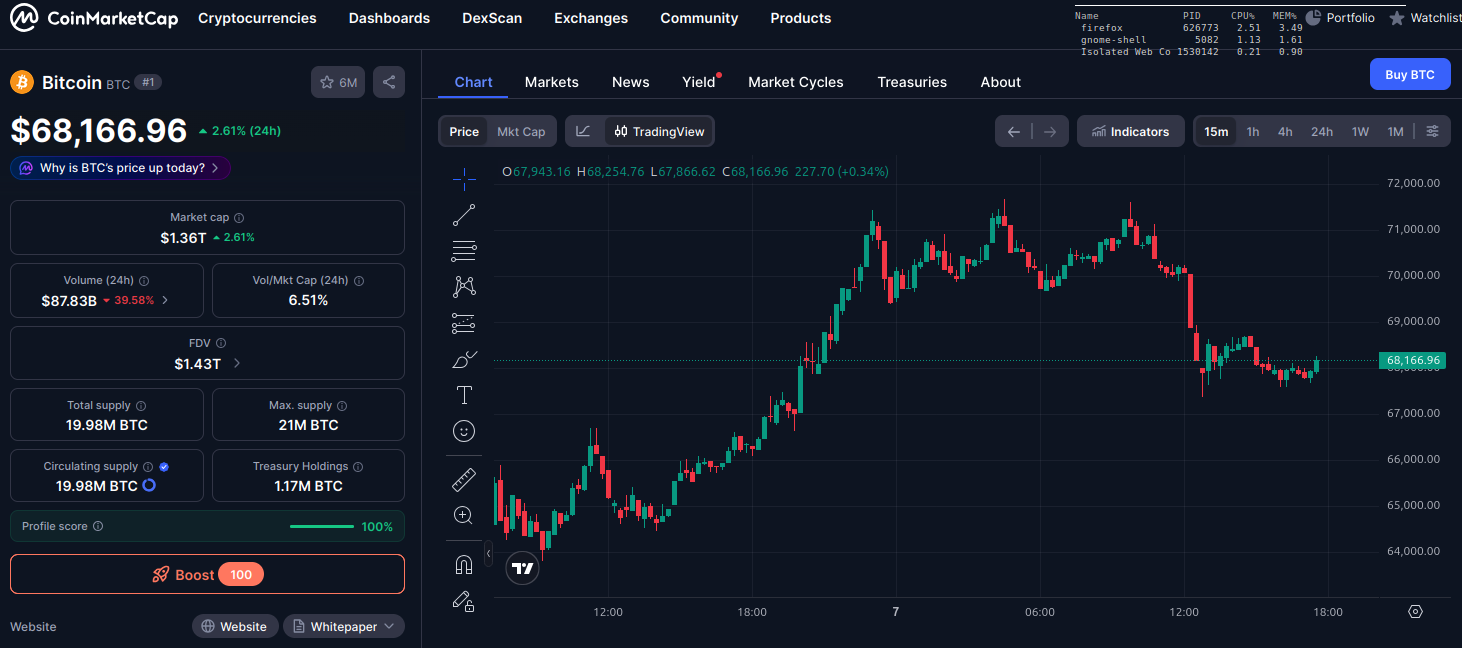Click the Profile score progress bar
The width and height of the screenshot is (1462, 648).
(x=321, y=526)
